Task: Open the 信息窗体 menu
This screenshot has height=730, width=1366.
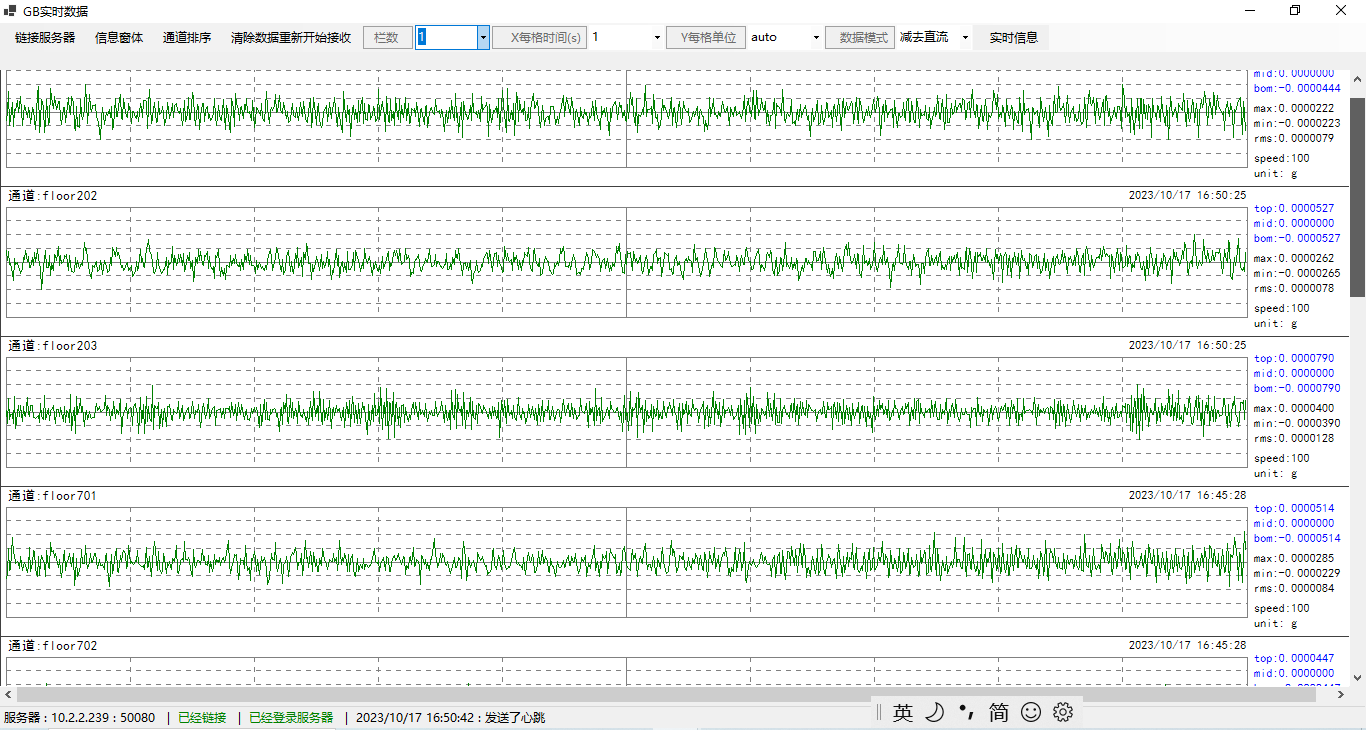Action: click(119, 38)
